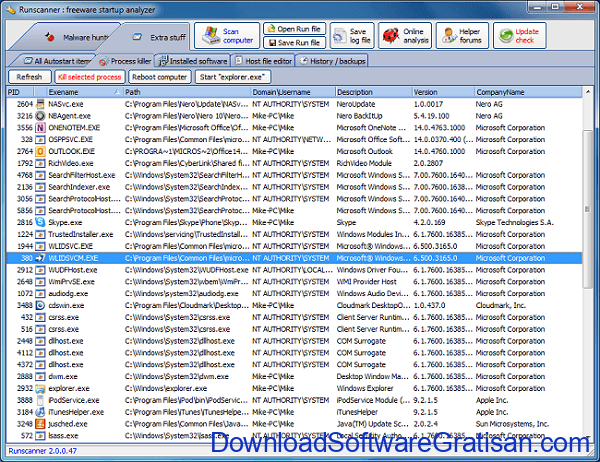600x462 pixels.
Task: Launch Online analysis
Action: tap(405, 36)
